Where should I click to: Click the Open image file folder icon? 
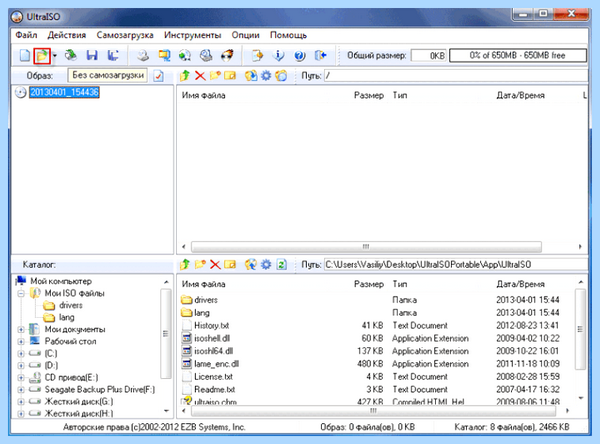(x=42, y=56)
